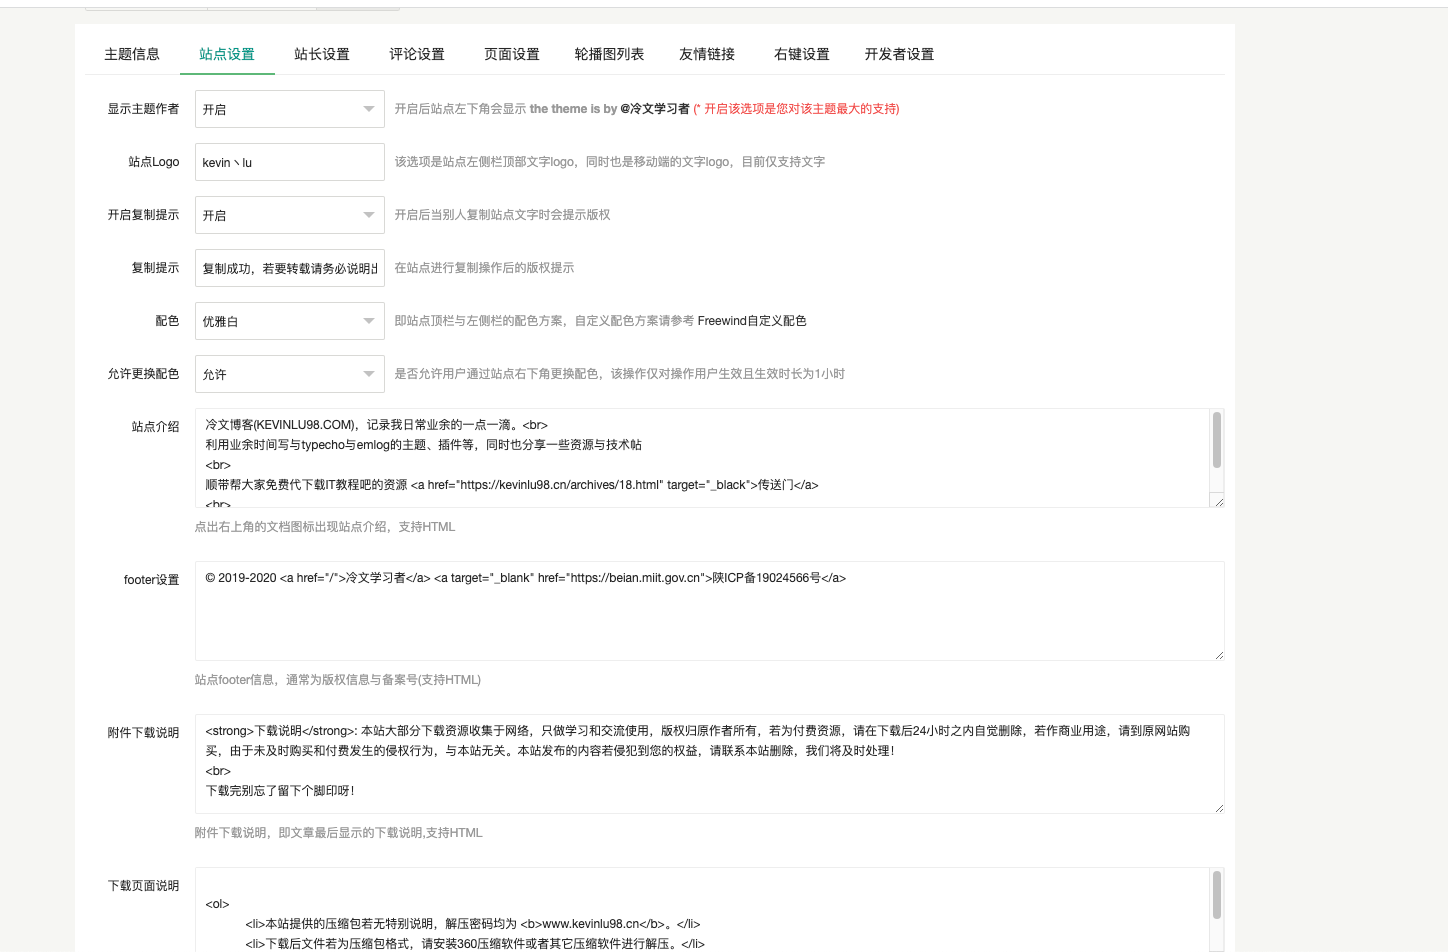The width and height of the screenshot is (1448, 952).
Task: Click the 站点Logo text field
Action: tap(289, 162)
